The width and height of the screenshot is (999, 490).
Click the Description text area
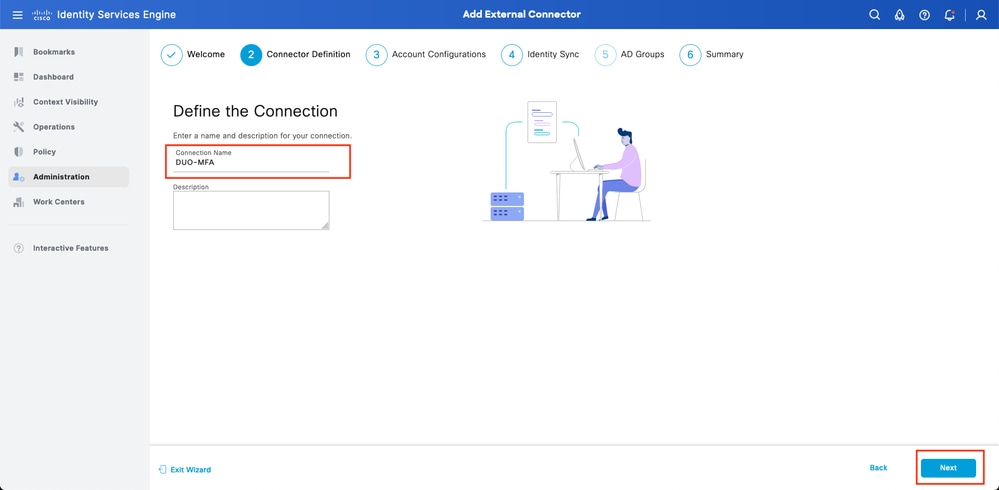pos(251,210)
